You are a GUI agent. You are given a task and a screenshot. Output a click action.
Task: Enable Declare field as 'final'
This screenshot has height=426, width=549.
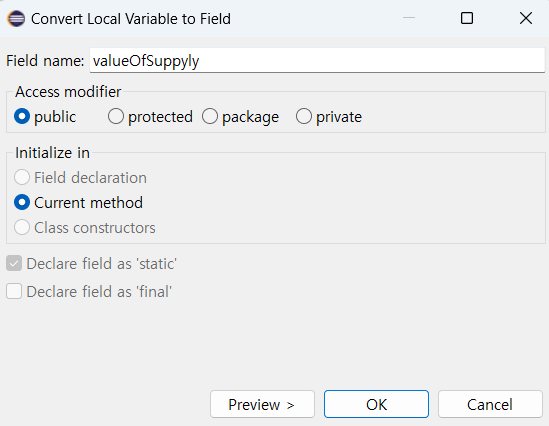point(89,291)
